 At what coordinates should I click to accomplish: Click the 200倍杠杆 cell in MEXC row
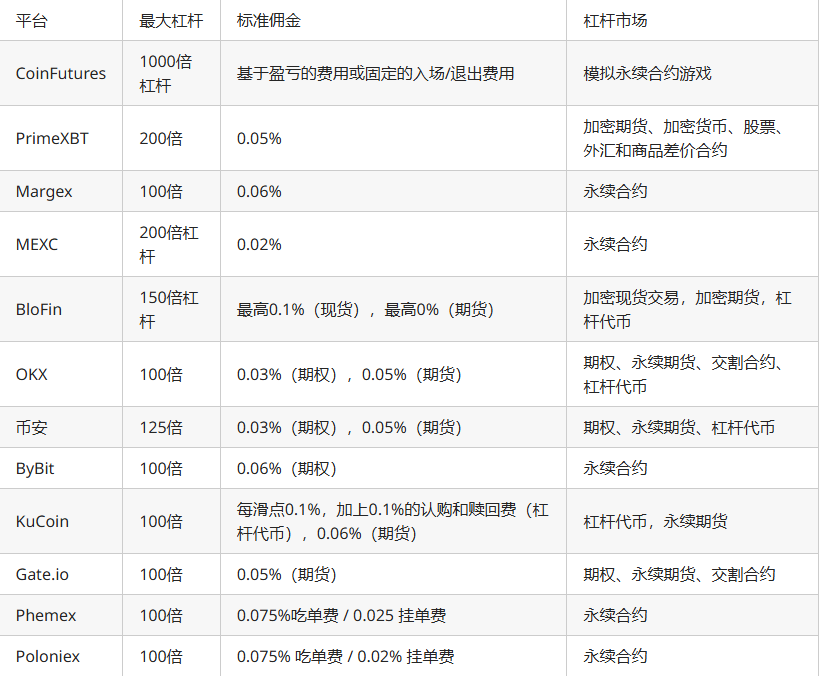click(x=169, y=244)
